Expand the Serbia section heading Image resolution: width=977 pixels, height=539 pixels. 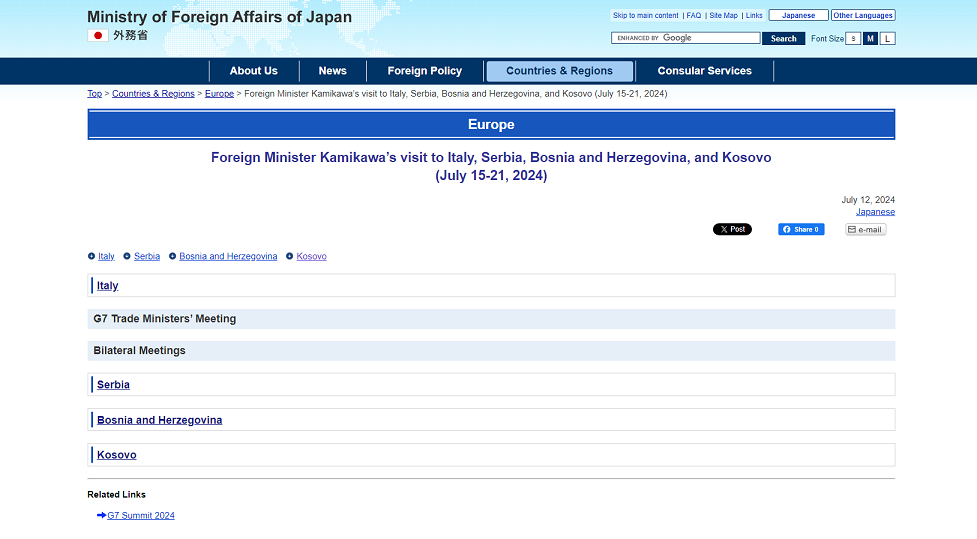[113, 384]
